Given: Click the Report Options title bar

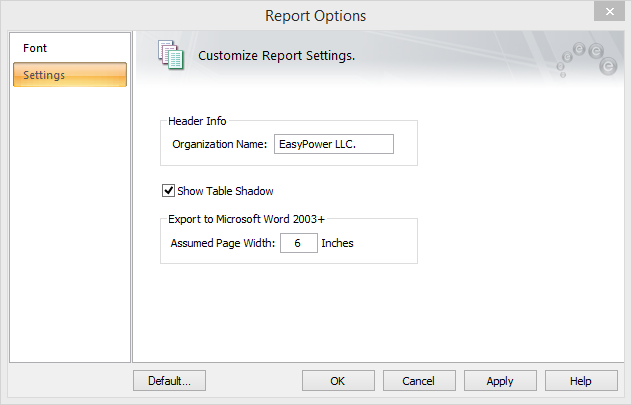Looking at the screenshot, I should tap(315, 15).
